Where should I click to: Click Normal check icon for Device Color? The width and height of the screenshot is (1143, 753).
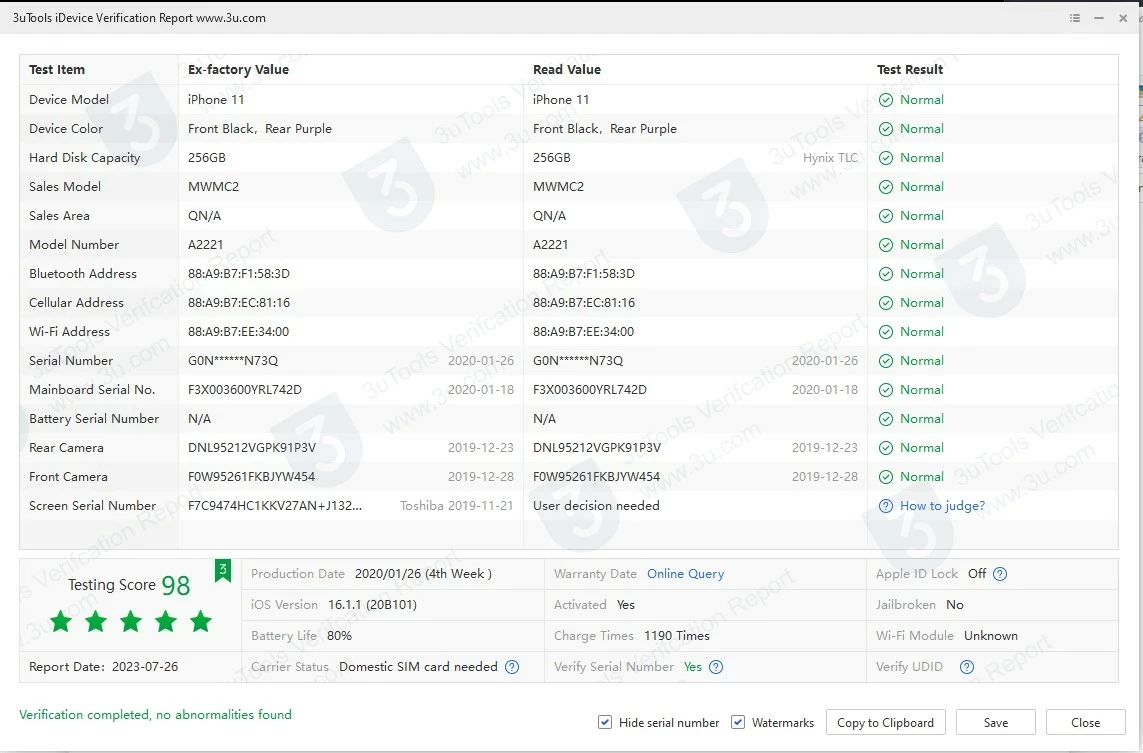pyautogui.click(x=886, y=129)
